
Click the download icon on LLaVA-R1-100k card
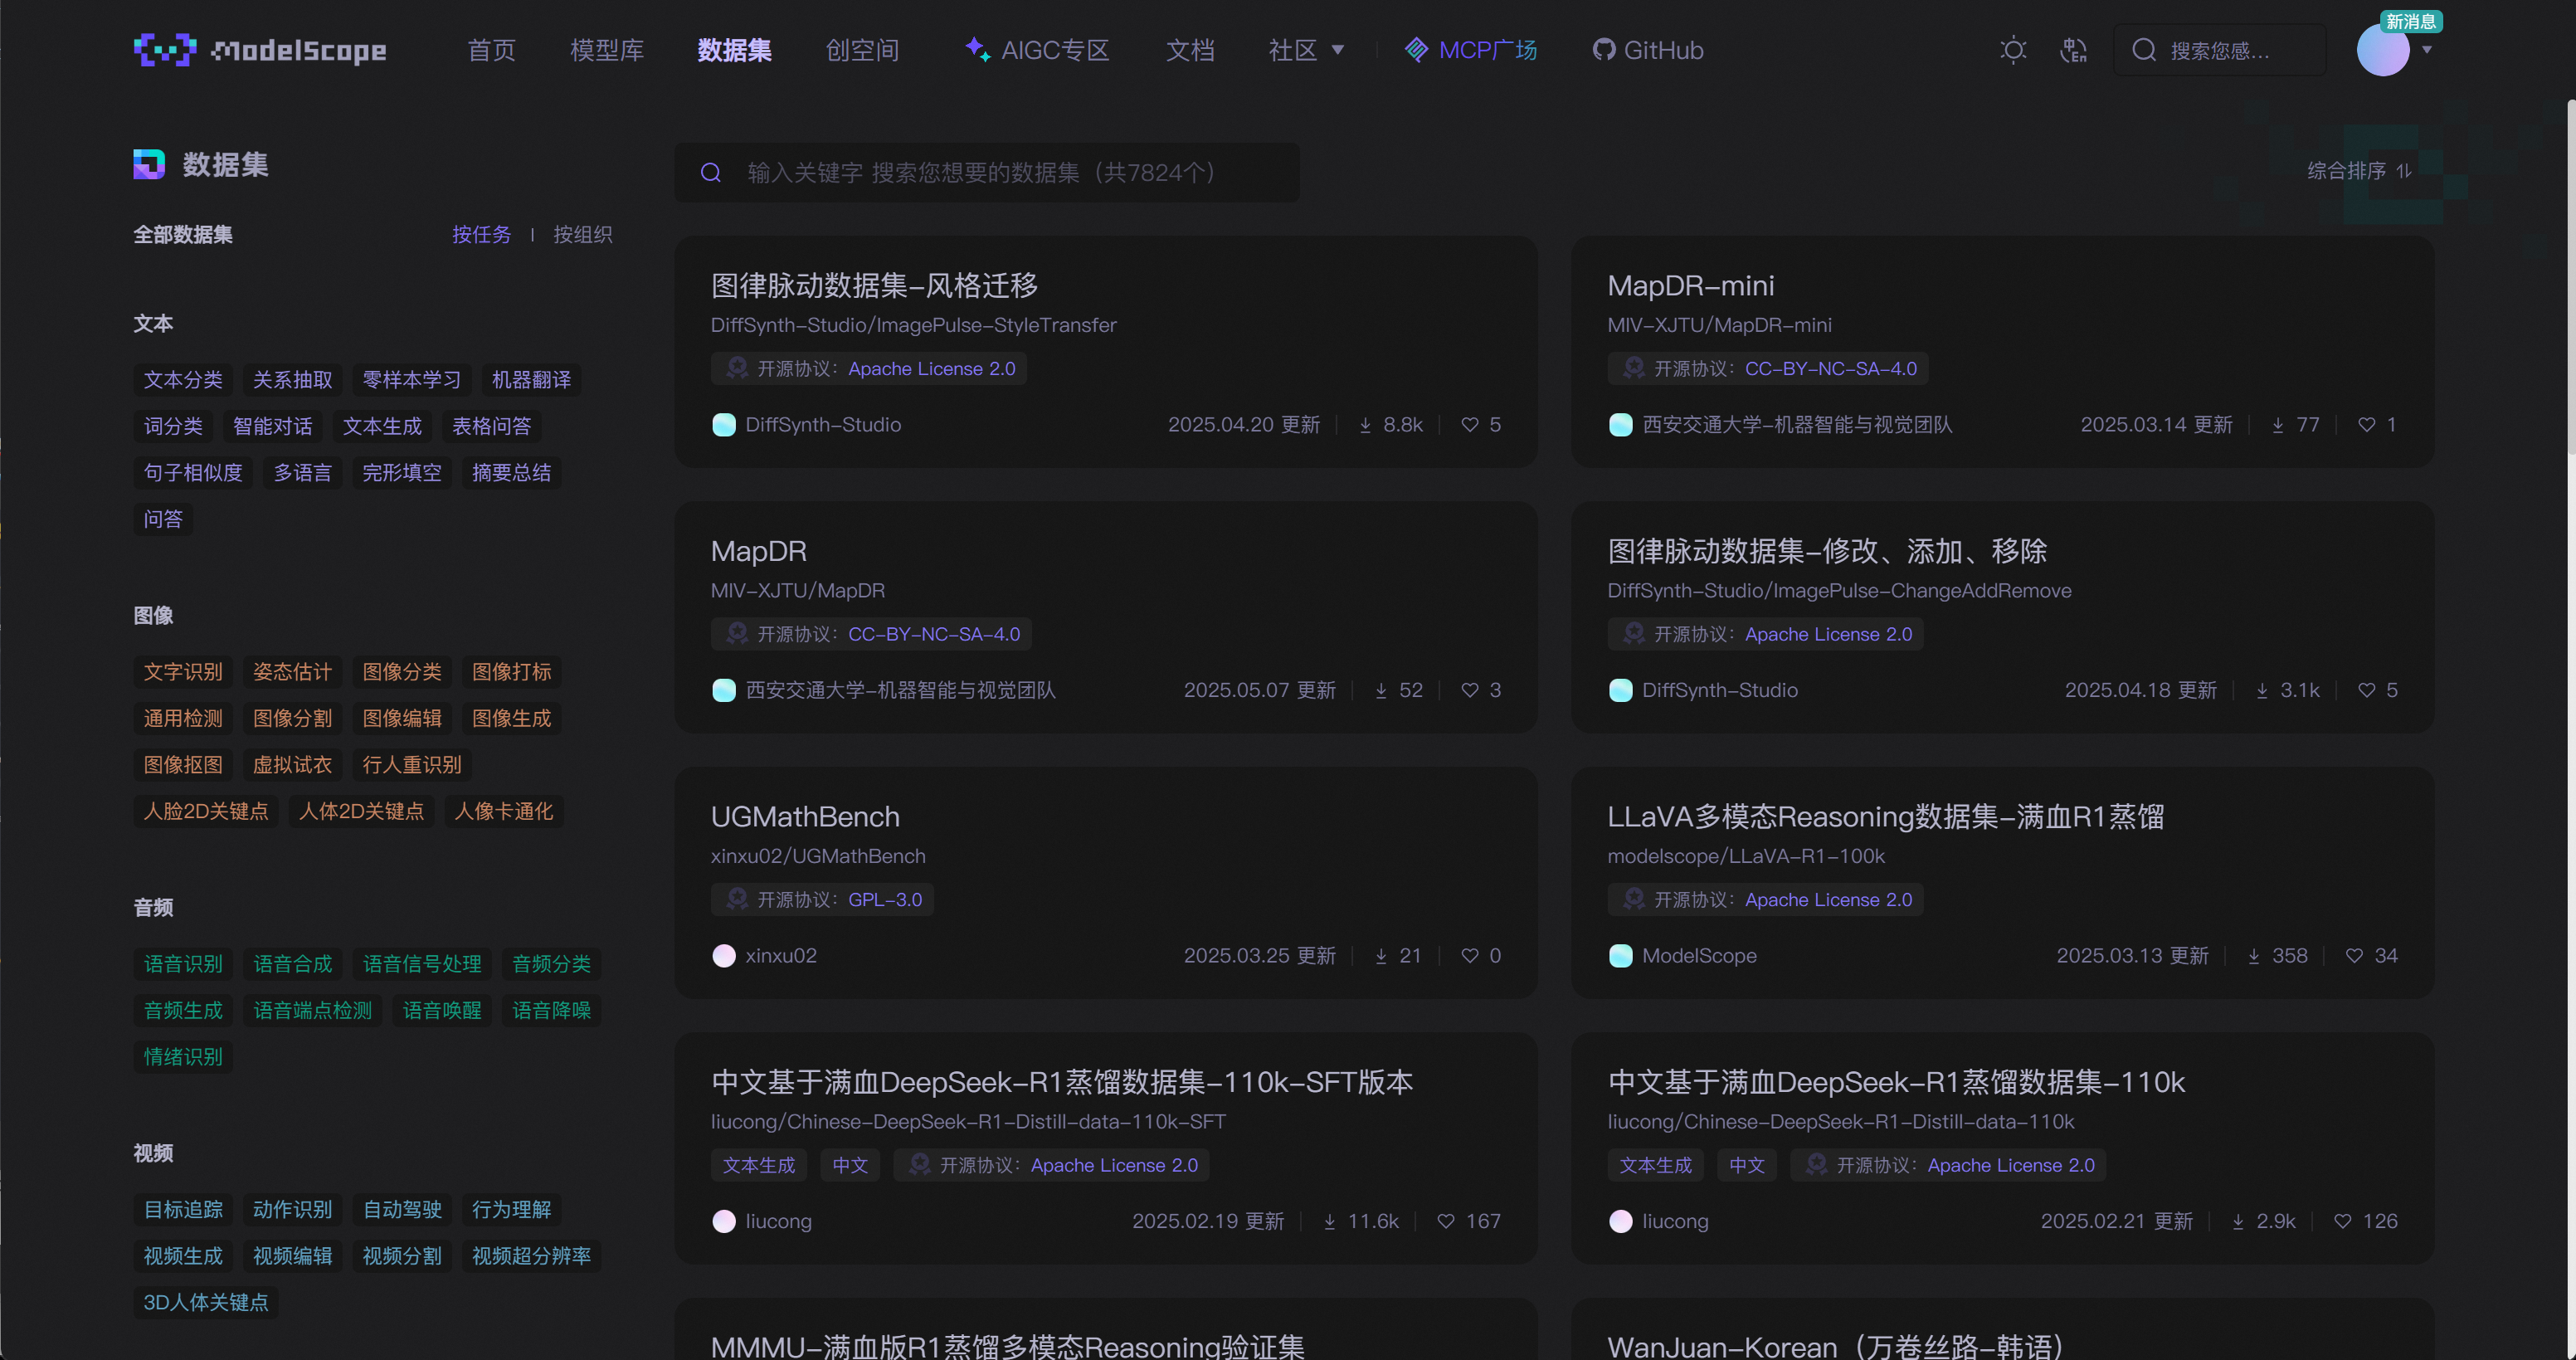[2254, 956]
